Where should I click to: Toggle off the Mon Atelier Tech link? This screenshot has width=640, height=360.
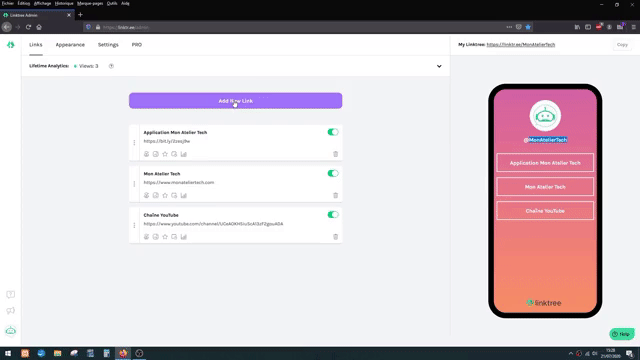tap(333, 173)
